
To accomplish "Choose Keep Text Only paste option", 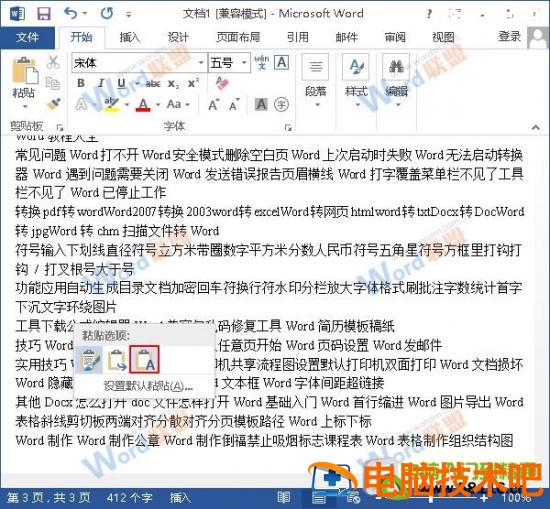I will click(145, 360).
